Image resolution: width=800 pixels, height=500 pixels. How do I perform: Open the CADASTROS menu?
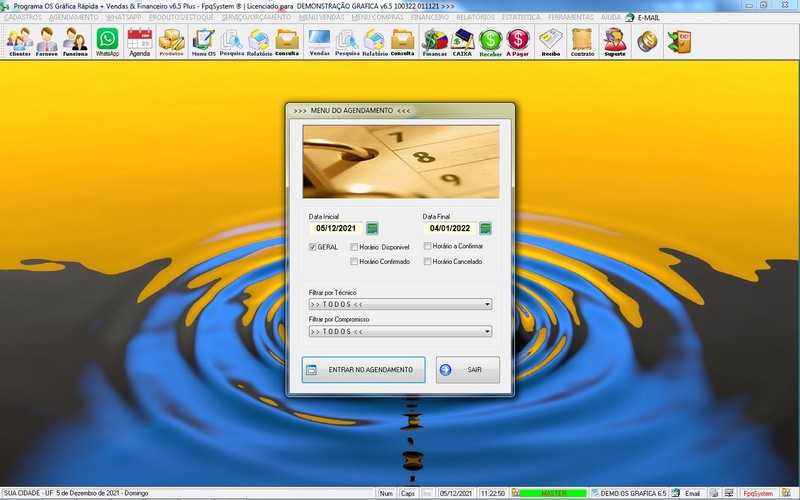coord(22,17)
